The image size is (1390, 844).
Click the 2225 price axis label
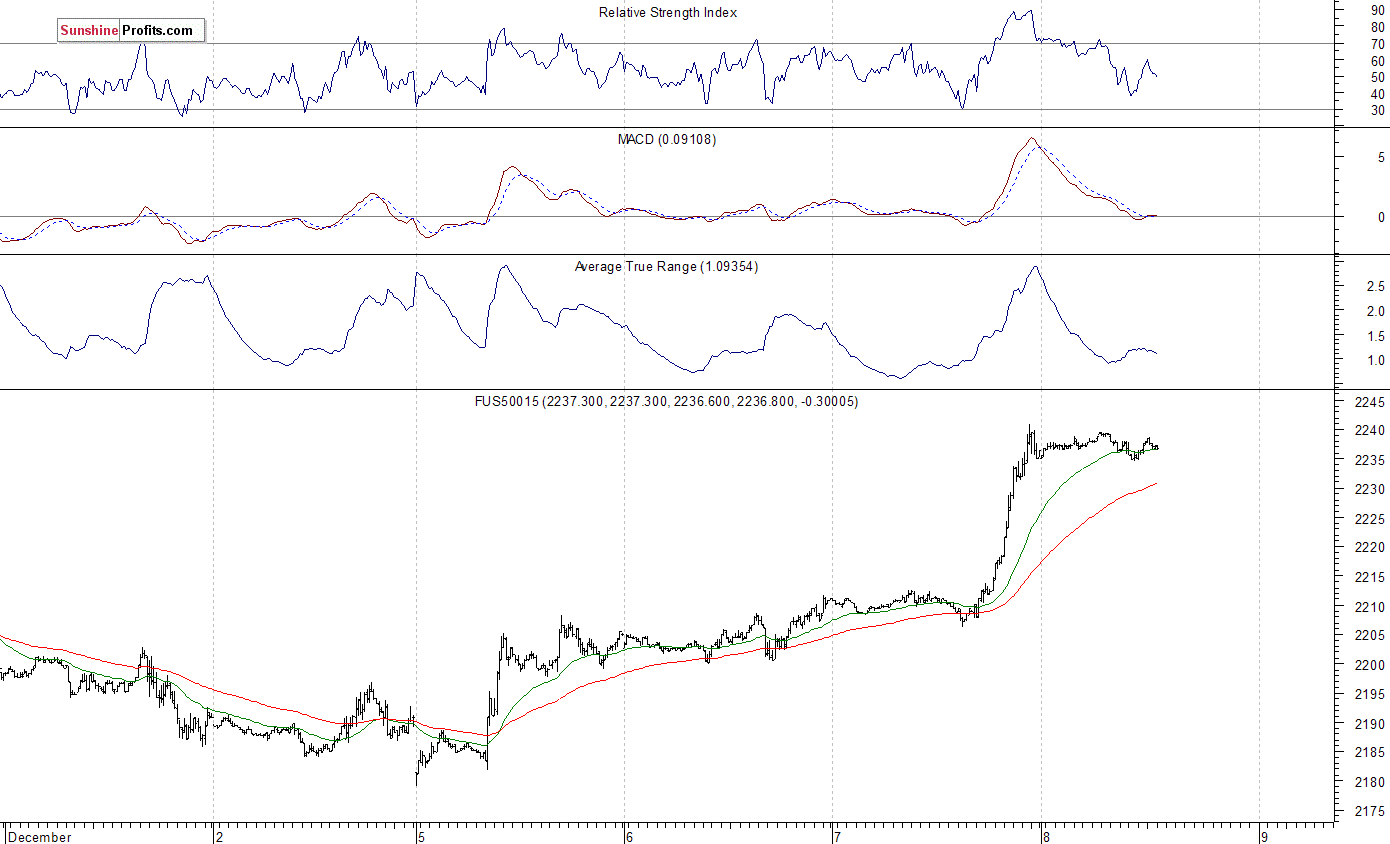coord(1370,519)
